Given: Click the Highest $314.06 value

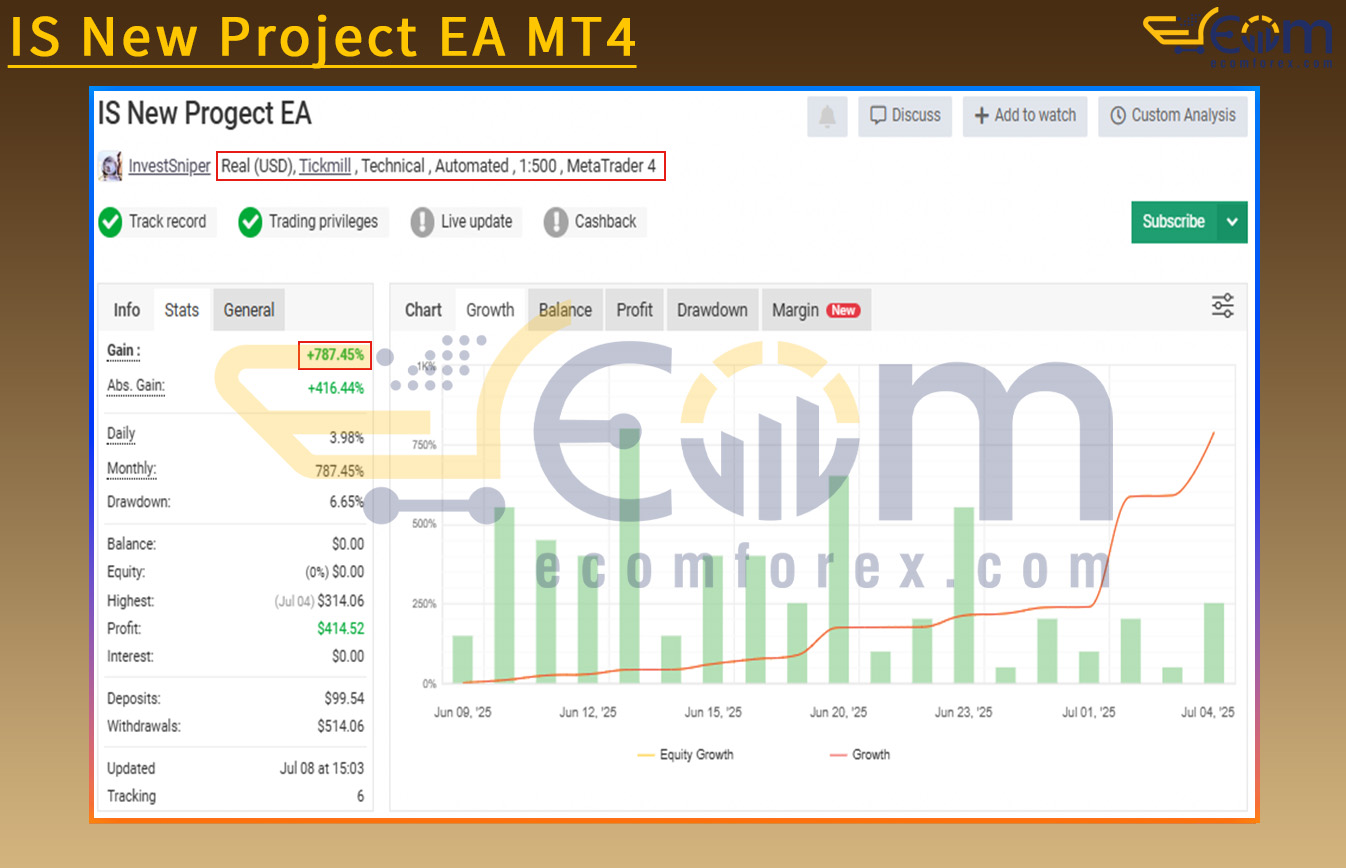Looking at the screenshot, I should [x=341, y=601].
